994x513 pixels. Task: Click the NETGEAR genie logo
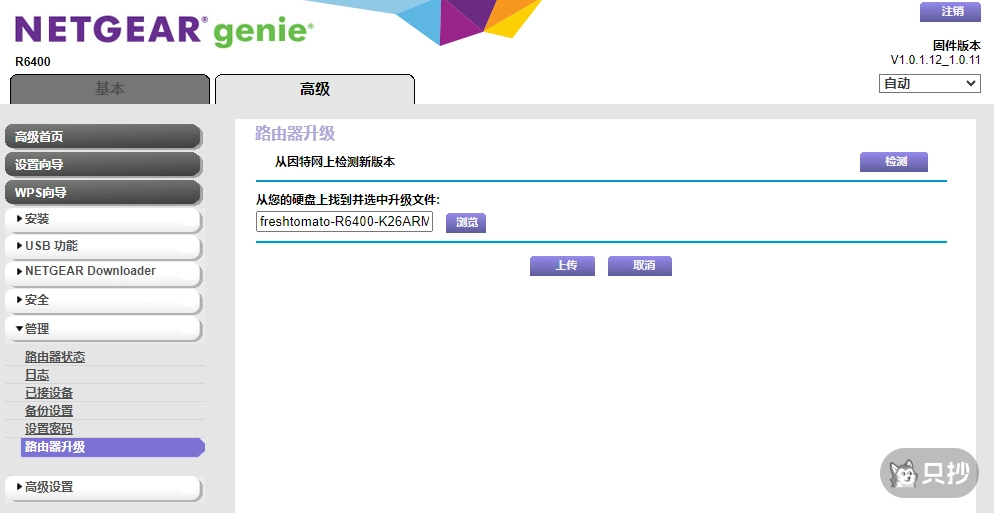click(x=164, y=30)
